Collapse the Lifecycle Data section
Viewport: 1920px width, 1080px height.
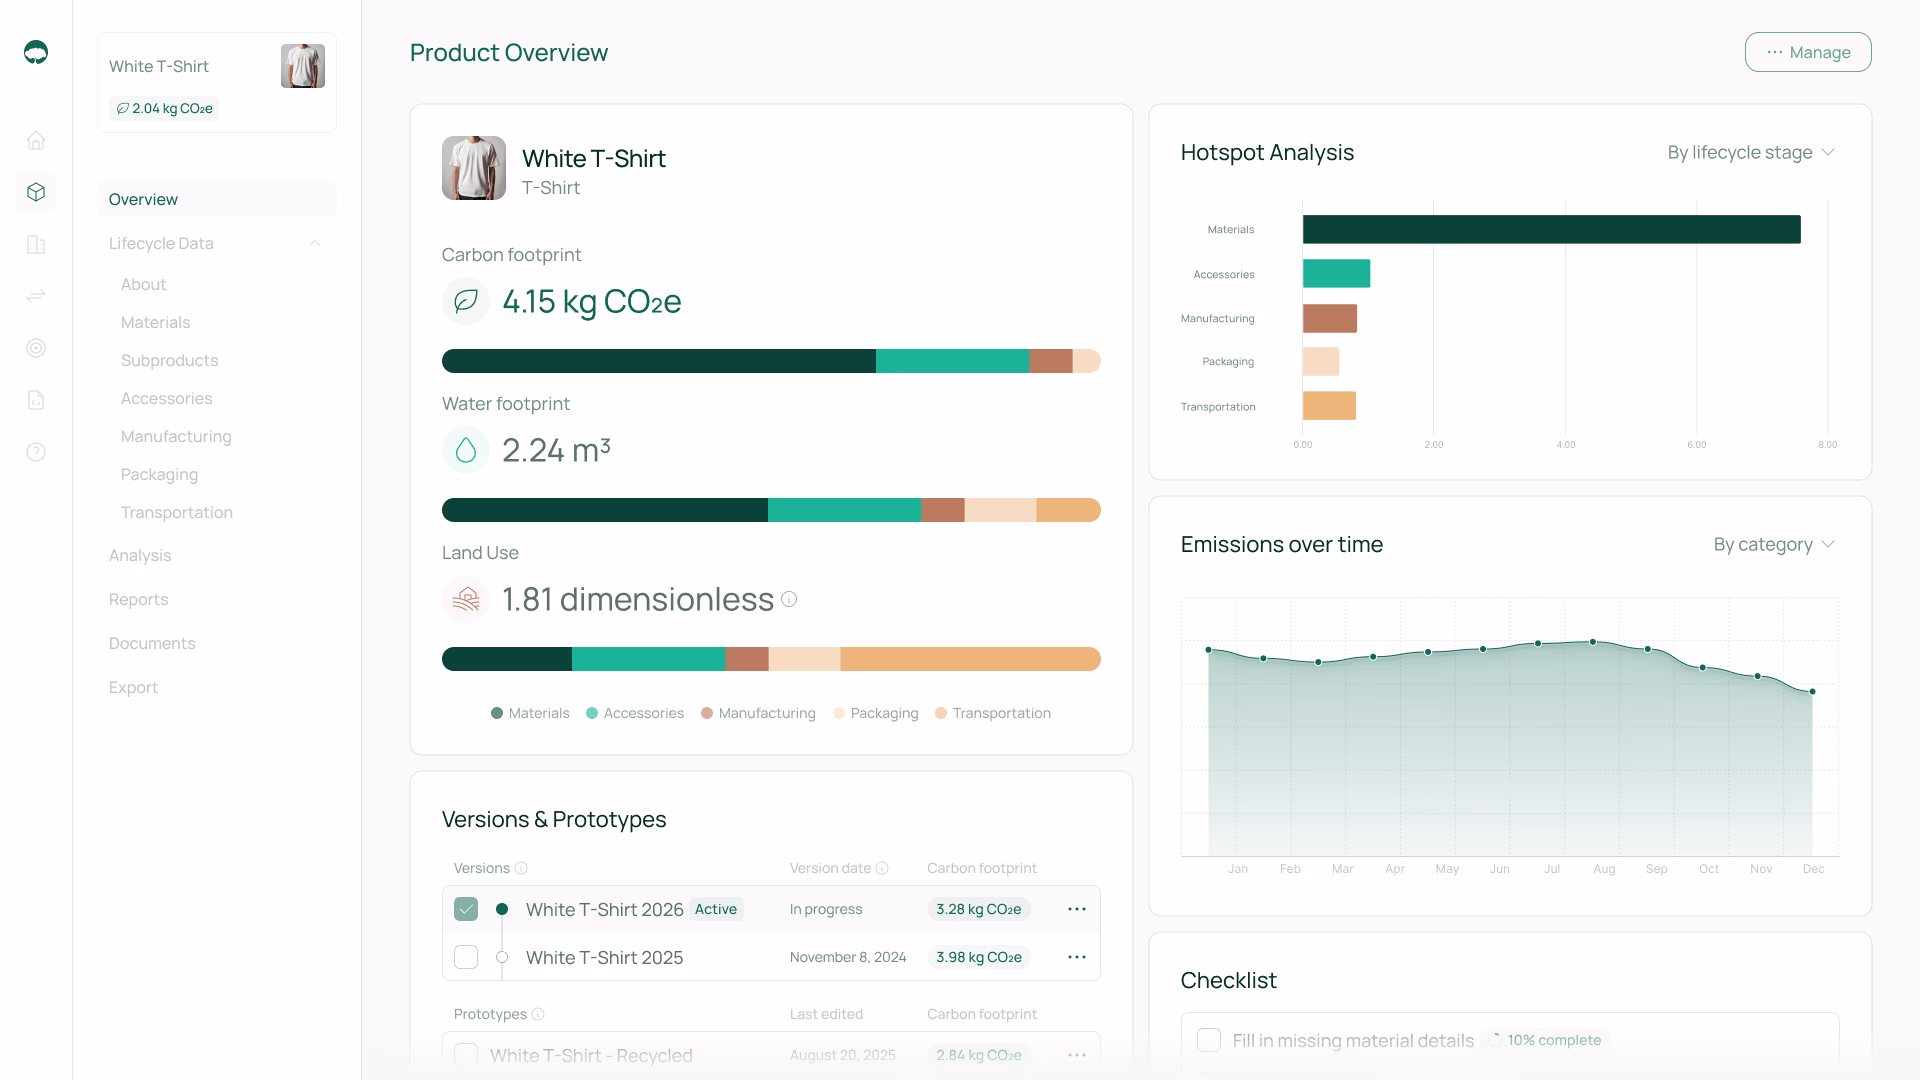(x=315, y=243)
